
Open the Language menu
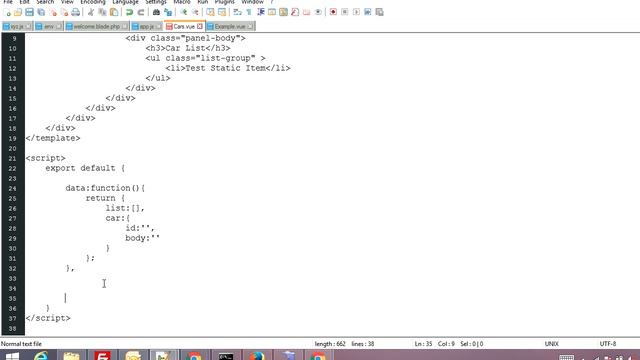(x=125, y=2)
